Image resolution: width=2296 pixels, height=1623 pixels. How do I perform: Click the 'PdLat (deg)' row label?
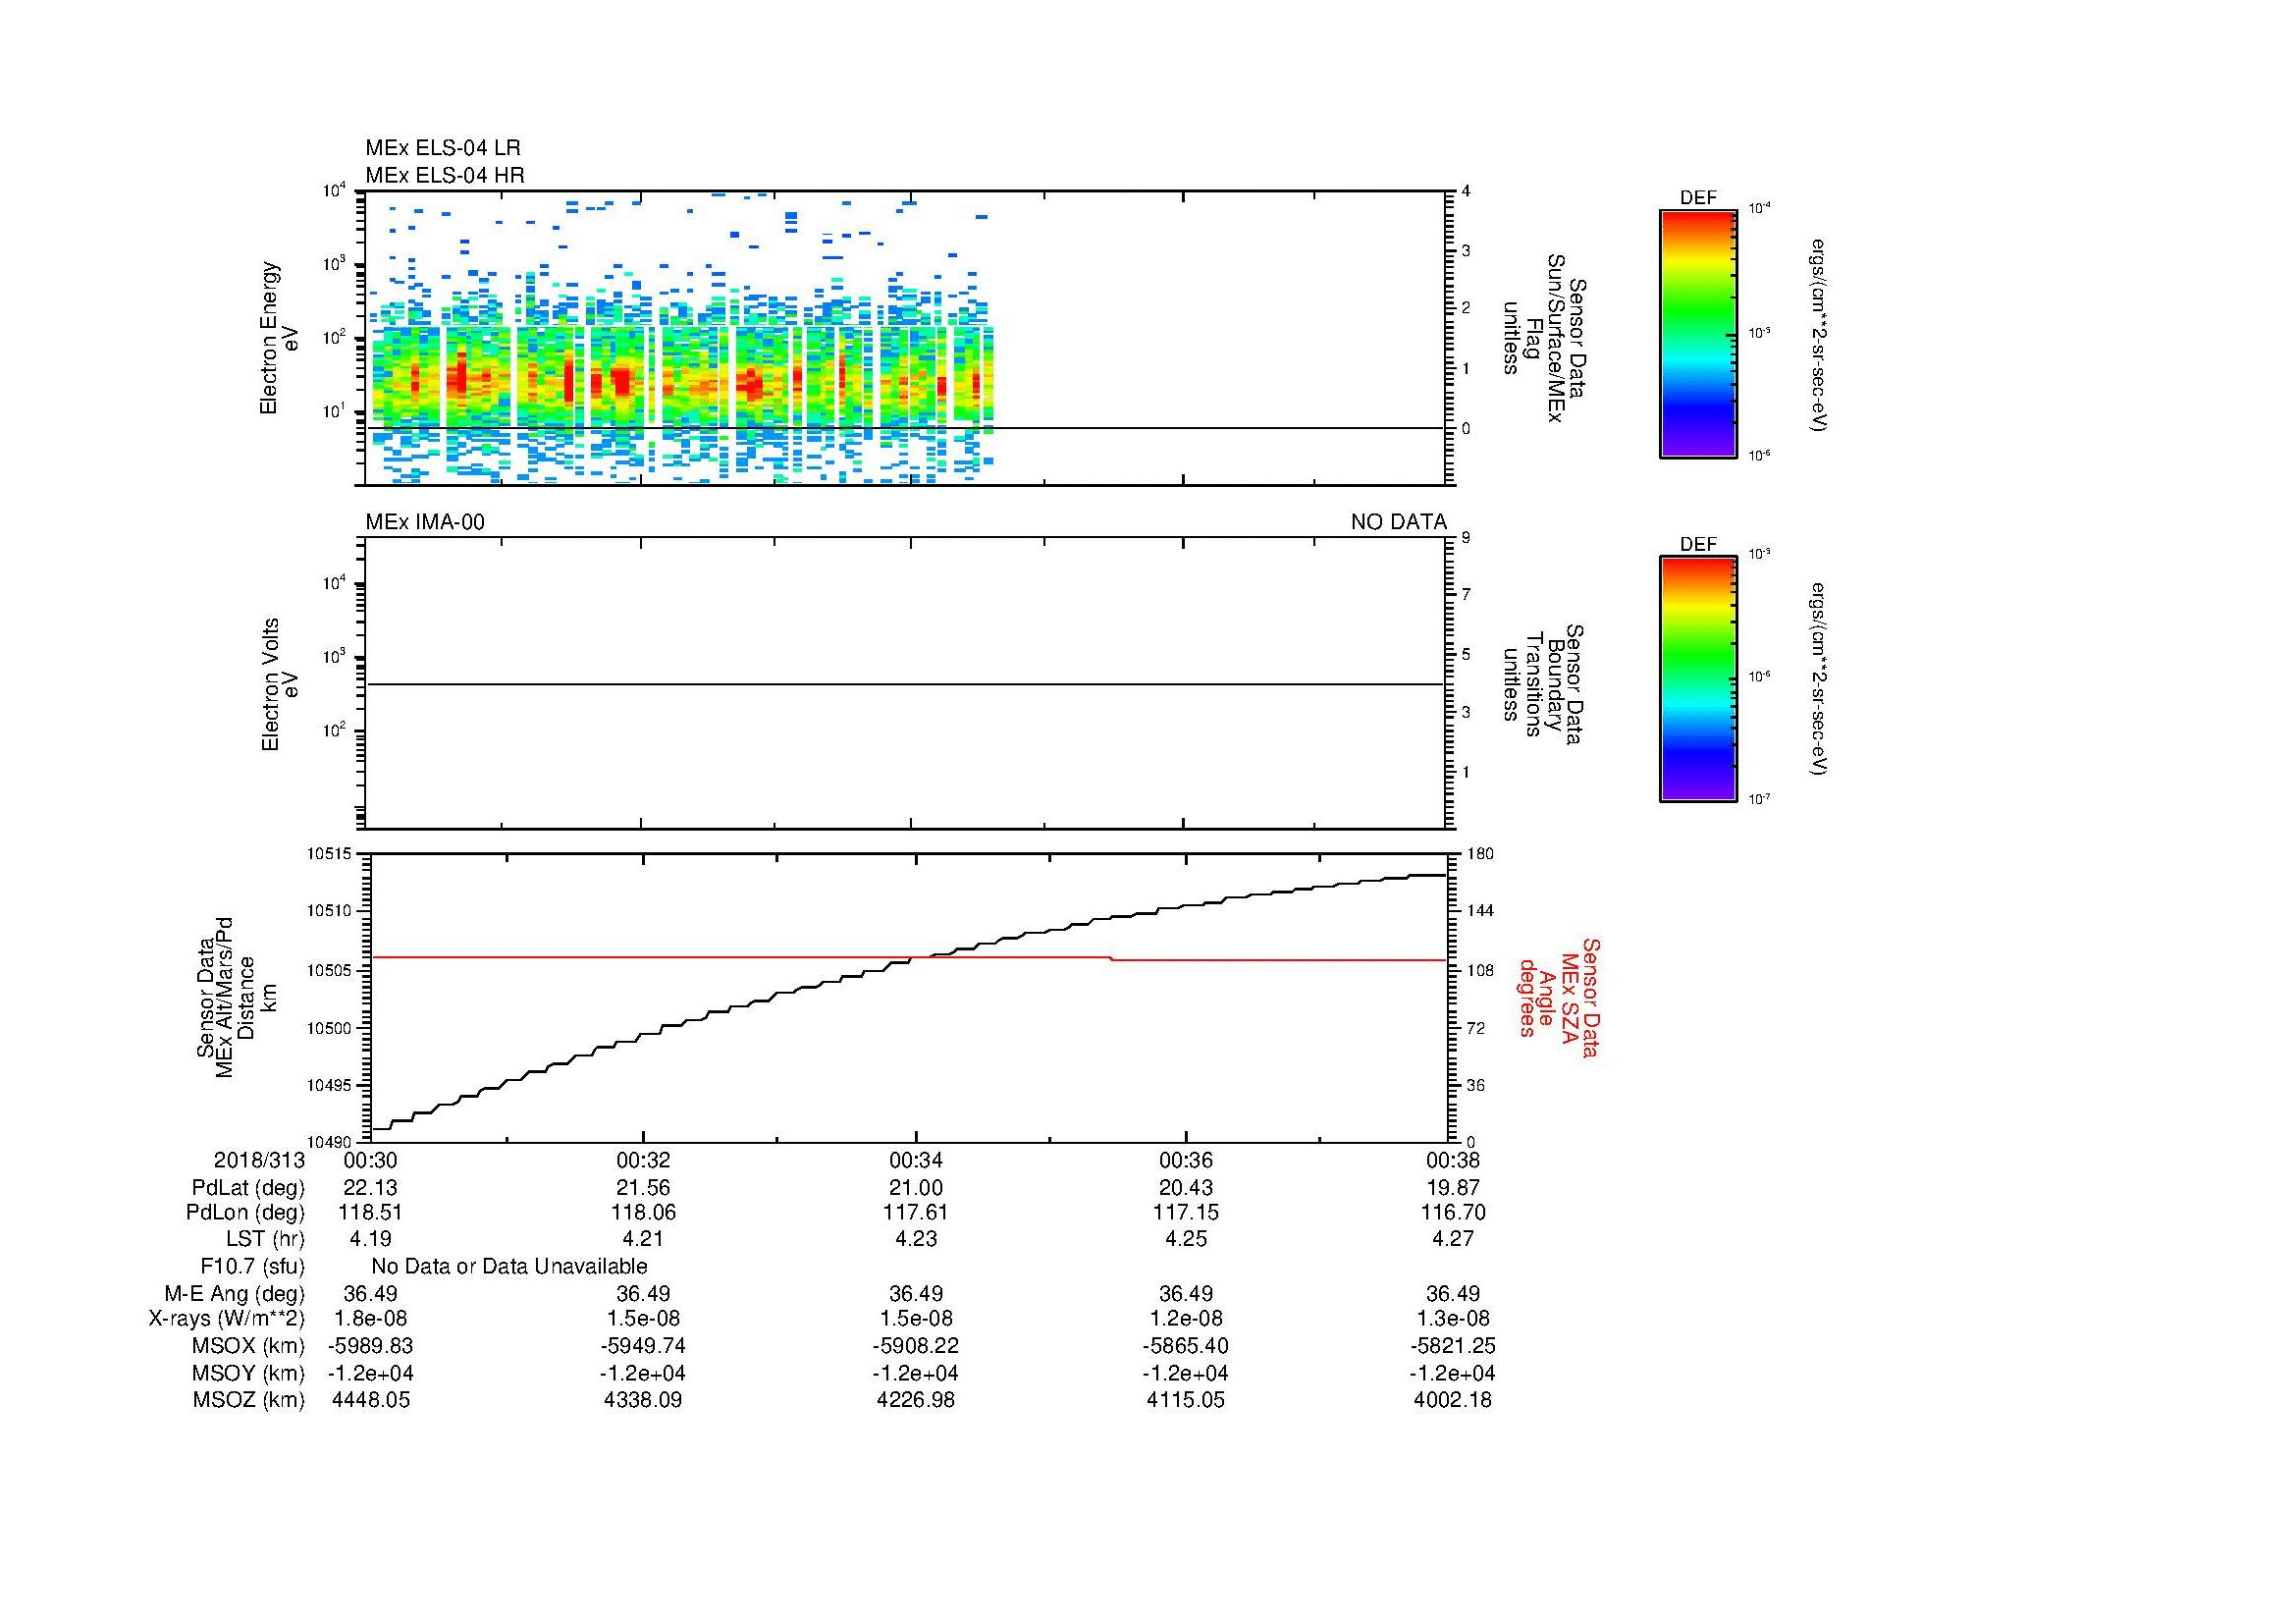[x=248, y=1188]
